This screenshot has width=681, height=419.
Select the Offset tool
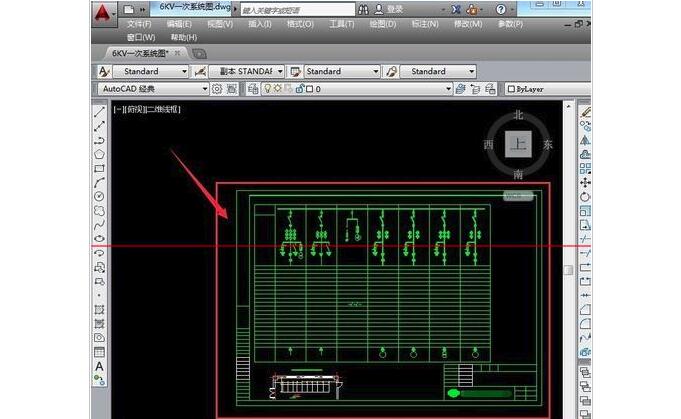[x=585, y=154]
